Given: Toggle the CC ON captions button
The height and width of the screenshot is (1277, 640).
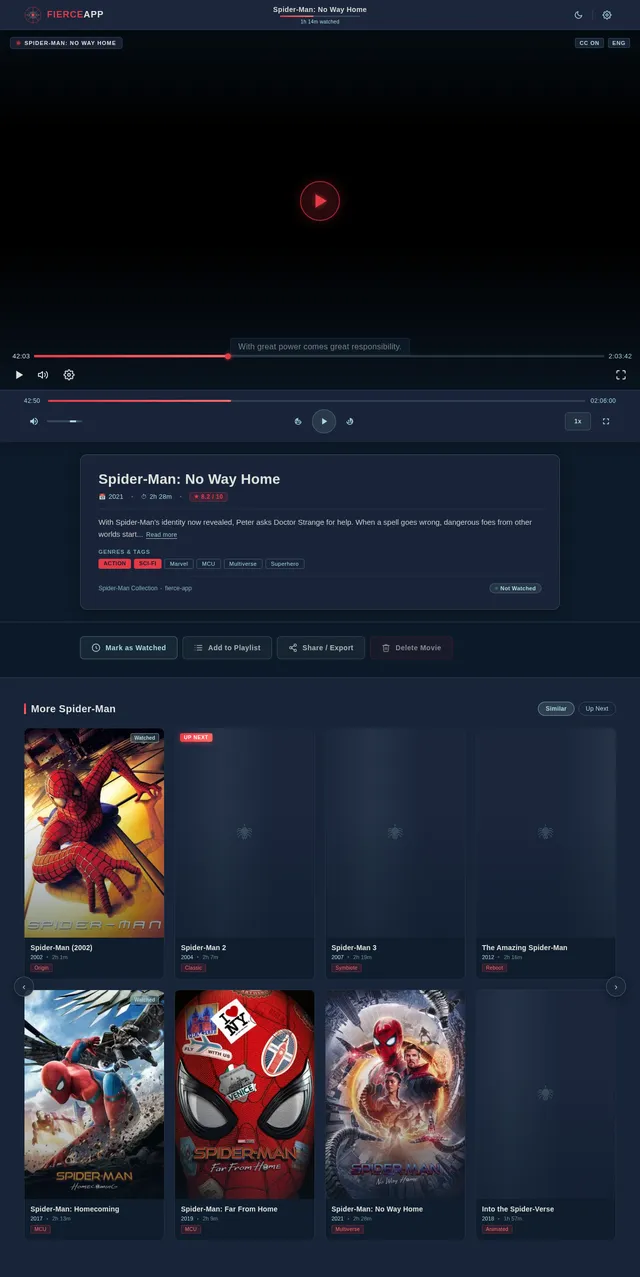Looking at the screenshot, I should coord(589,43).
